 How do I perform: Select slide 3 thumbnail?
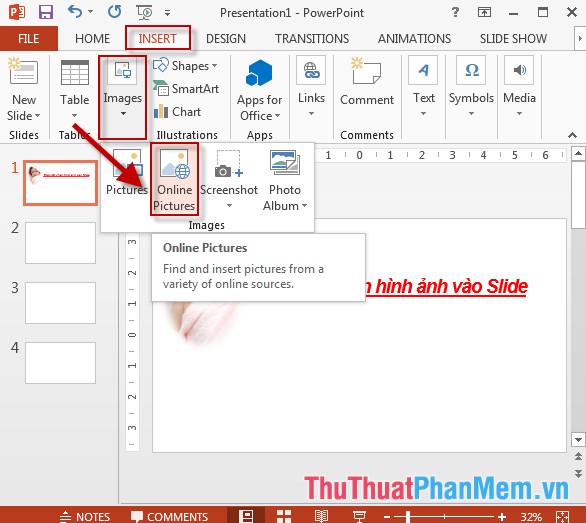click(61, 303)
